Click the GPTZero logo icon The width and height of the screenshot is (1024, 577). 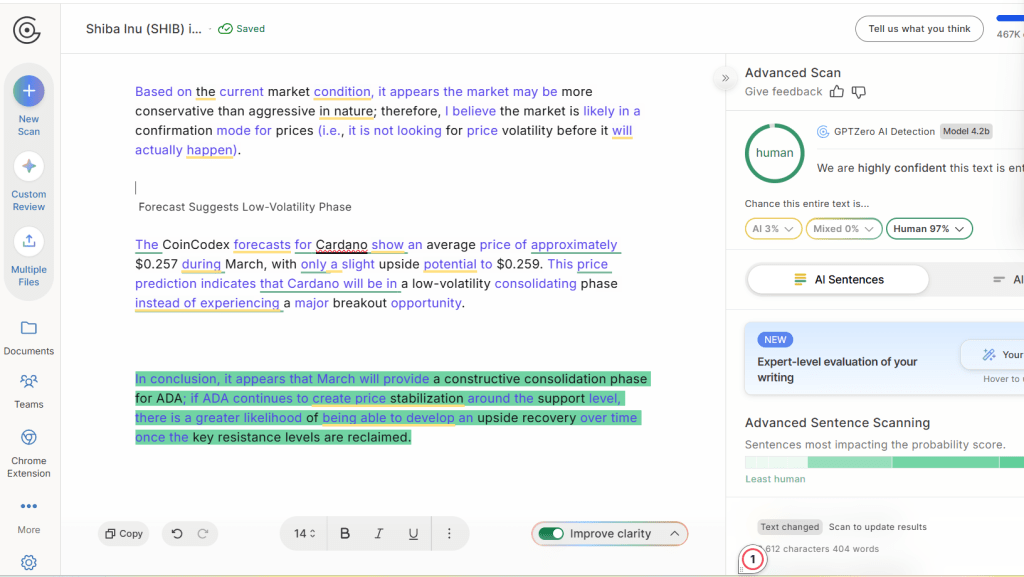[27, 30]
